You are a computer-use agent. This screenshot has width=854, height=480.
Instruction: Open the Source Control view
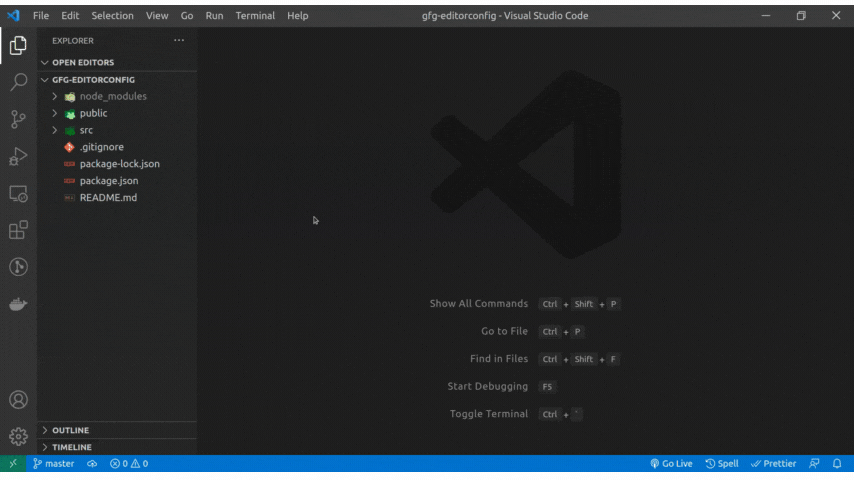pos(18,119)
